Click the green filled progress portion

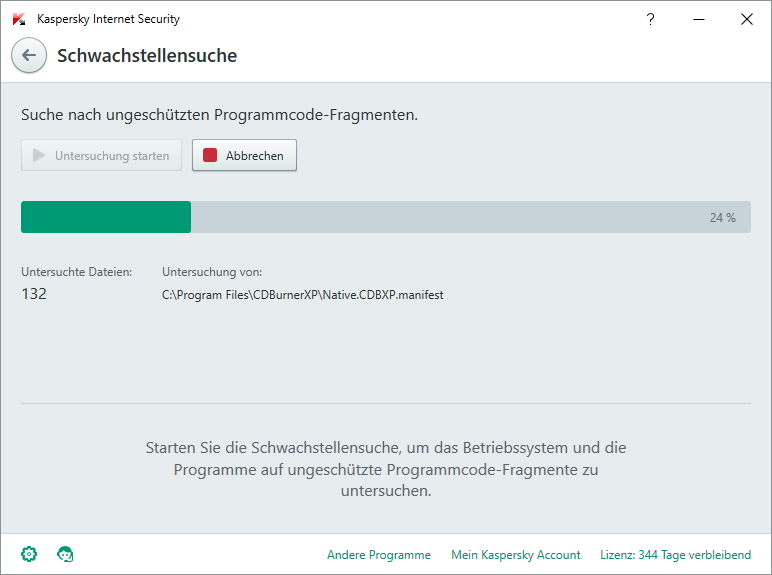coord(106,217)
